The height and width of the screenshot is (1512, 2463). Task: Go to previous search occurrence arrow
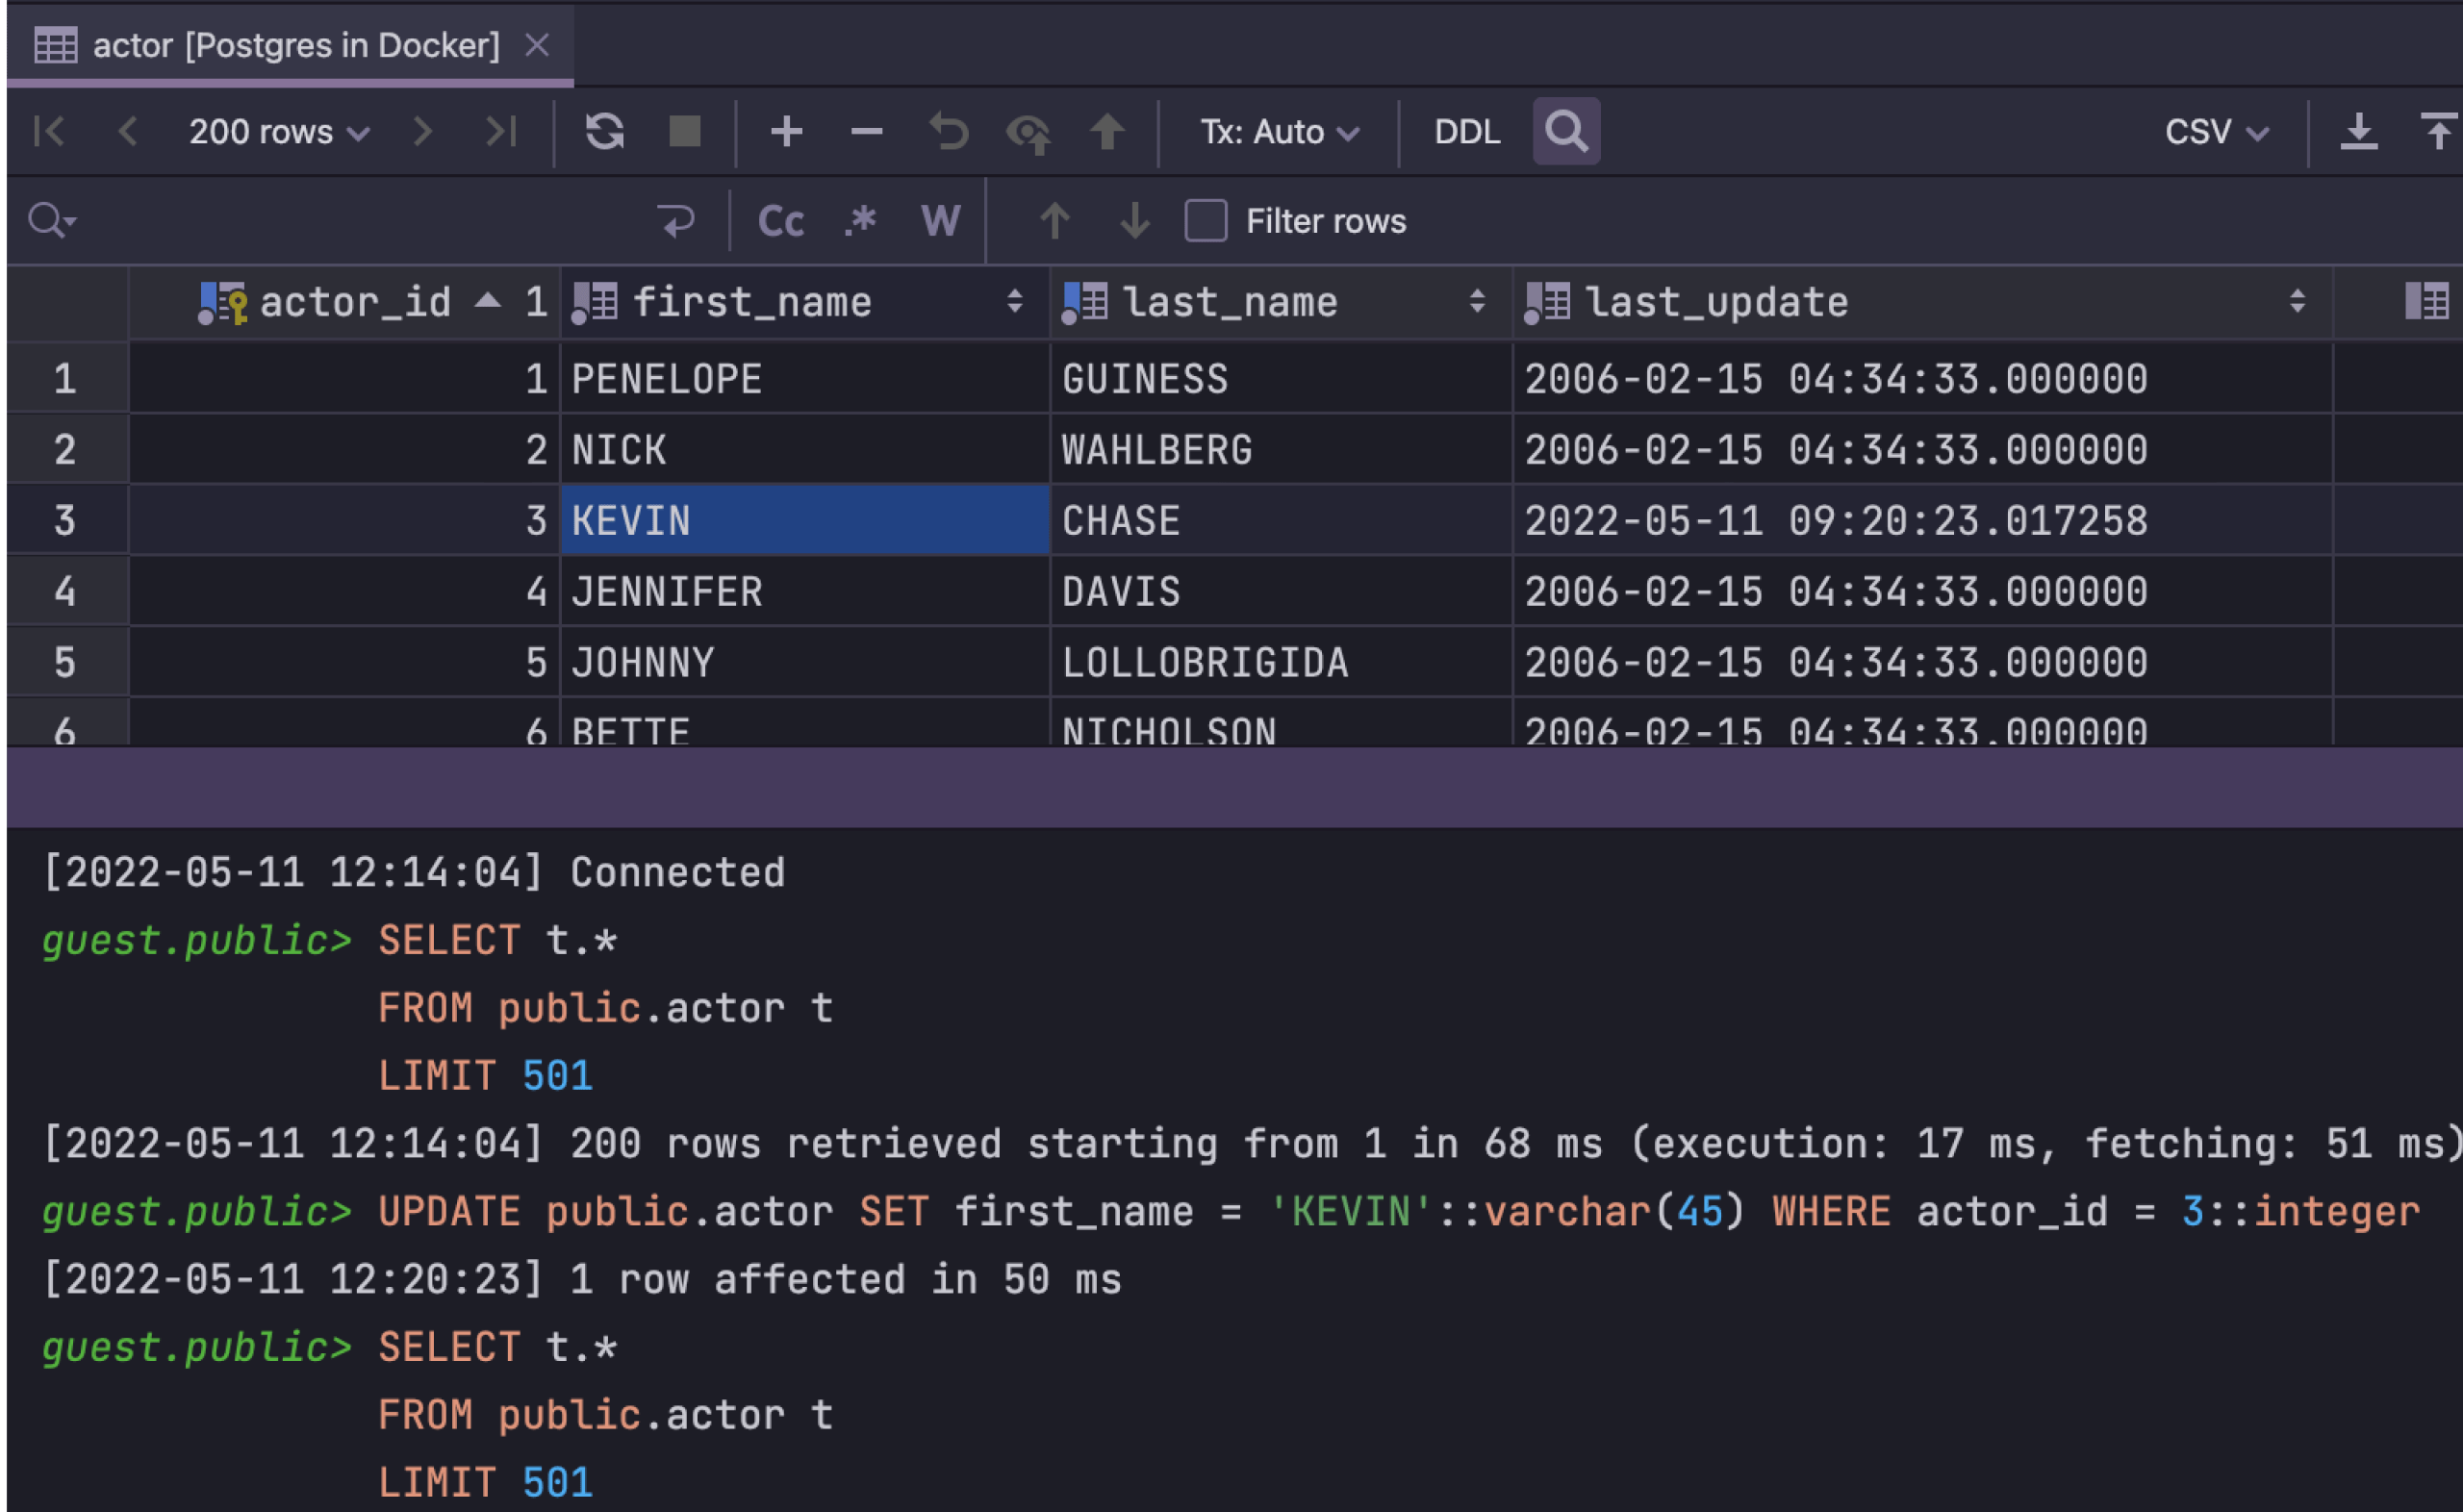pyautogui.click(x=1054, y=220)
